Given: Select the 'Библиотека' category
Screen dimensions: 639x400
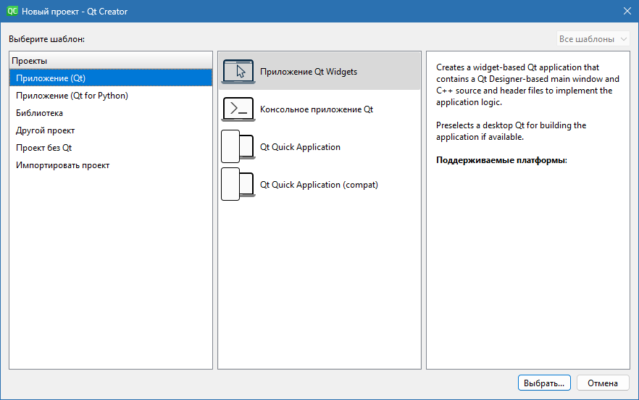Looking at the screenshot, I should (x=111, y=113).
